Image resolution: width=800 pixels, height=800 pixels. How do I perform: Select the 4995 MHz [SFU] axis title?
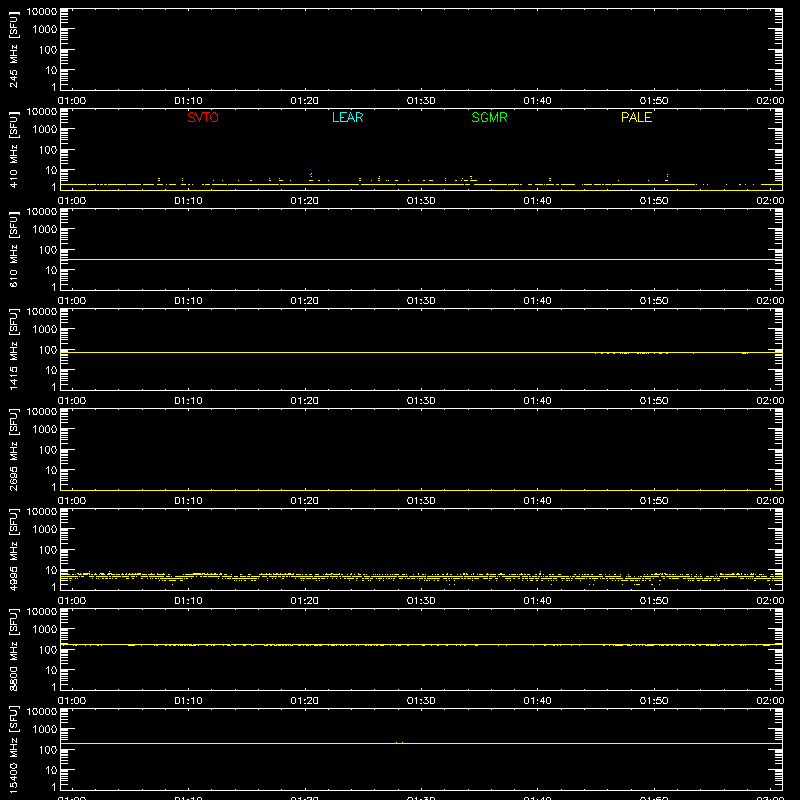(x=13, y=549)
